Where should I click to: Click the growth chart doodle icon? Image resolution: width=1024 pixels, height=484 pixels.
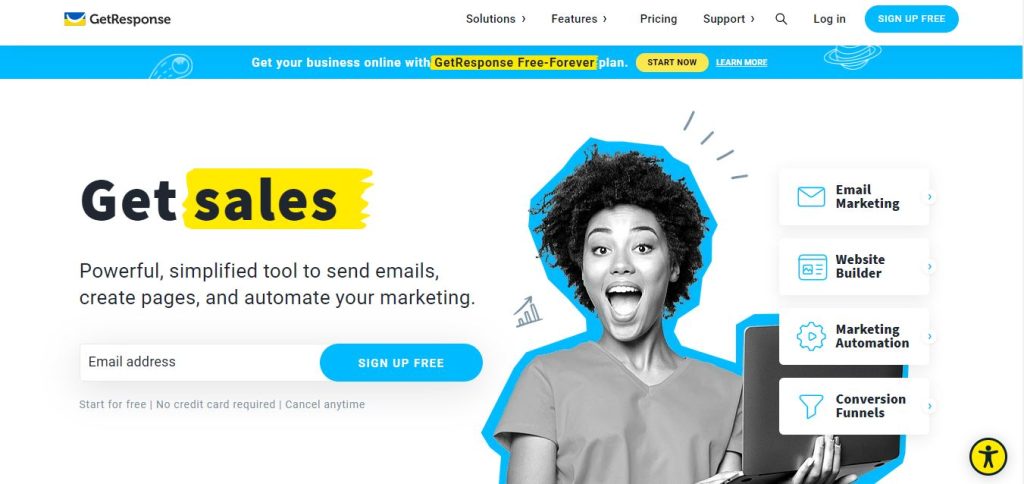click(x=528, y=312)
